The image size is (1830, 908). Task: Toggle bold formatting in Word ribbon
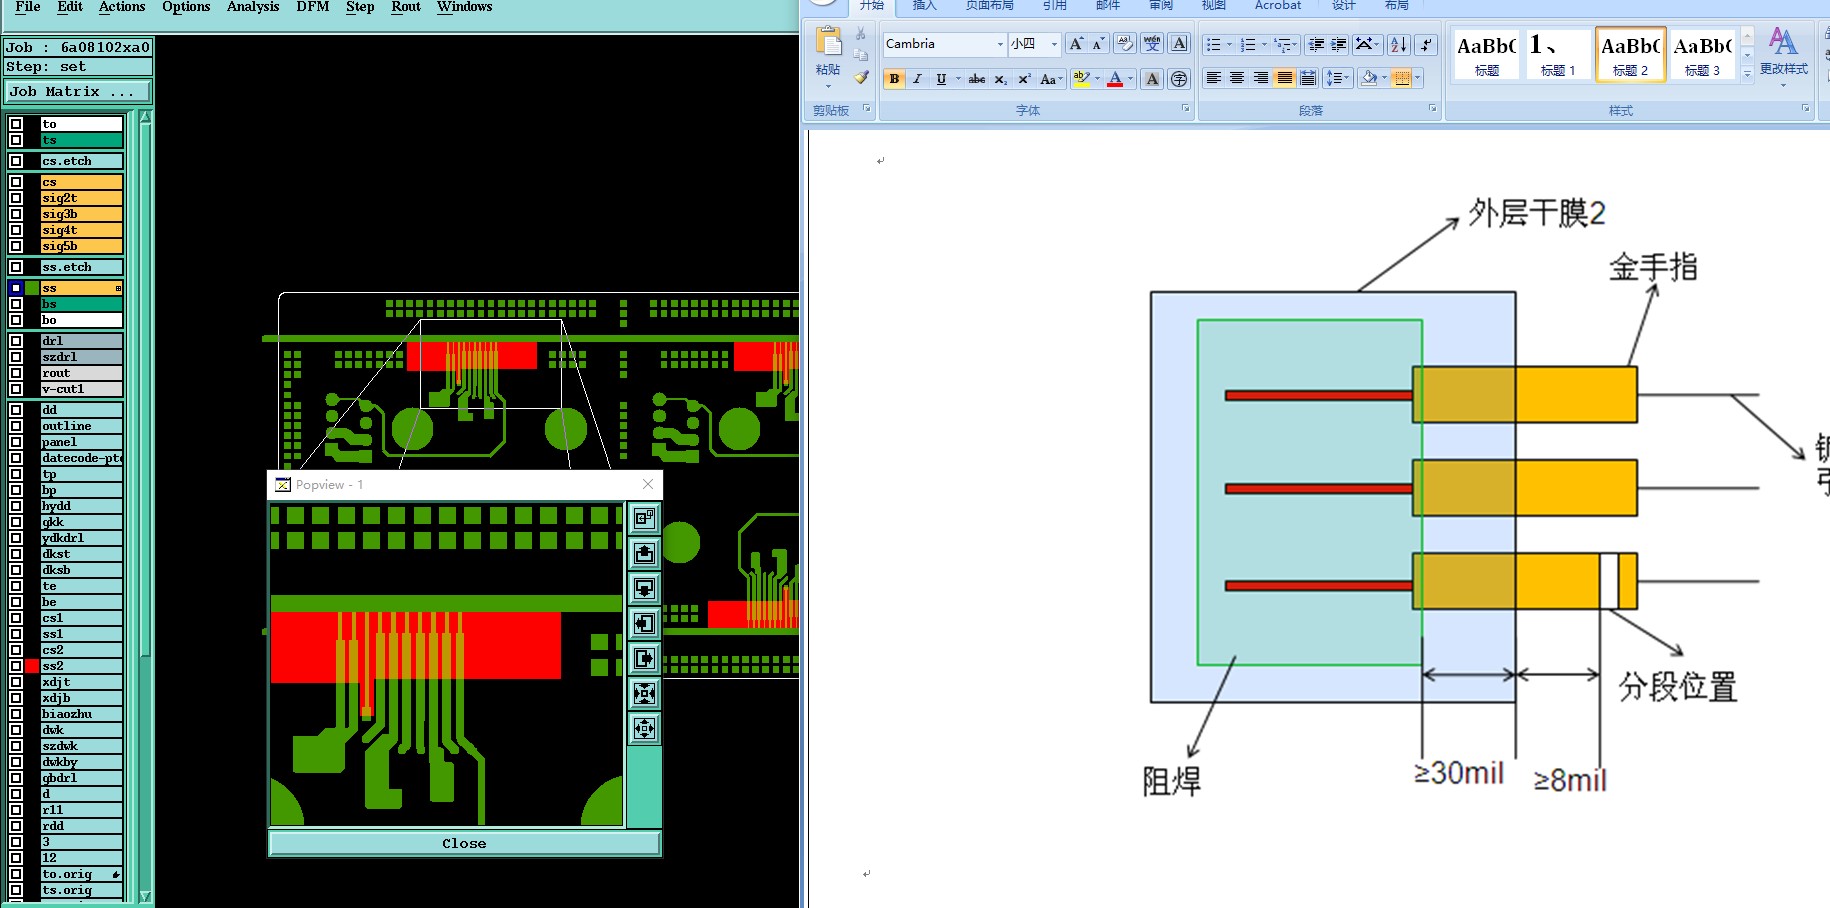[x=894, y=79]
